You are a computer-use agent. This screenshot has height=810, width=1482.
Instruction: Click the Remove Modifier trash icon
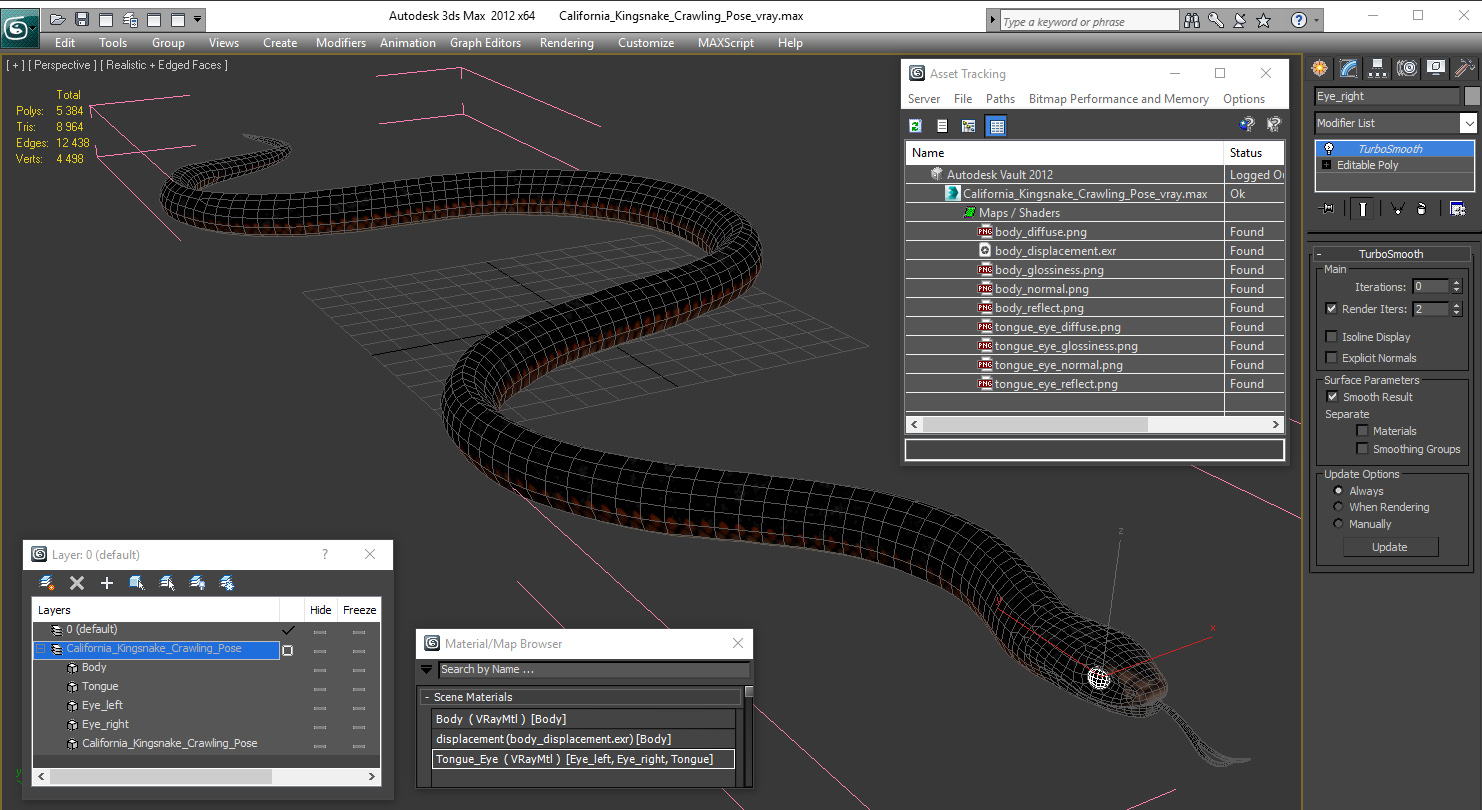pos(1421,208)
